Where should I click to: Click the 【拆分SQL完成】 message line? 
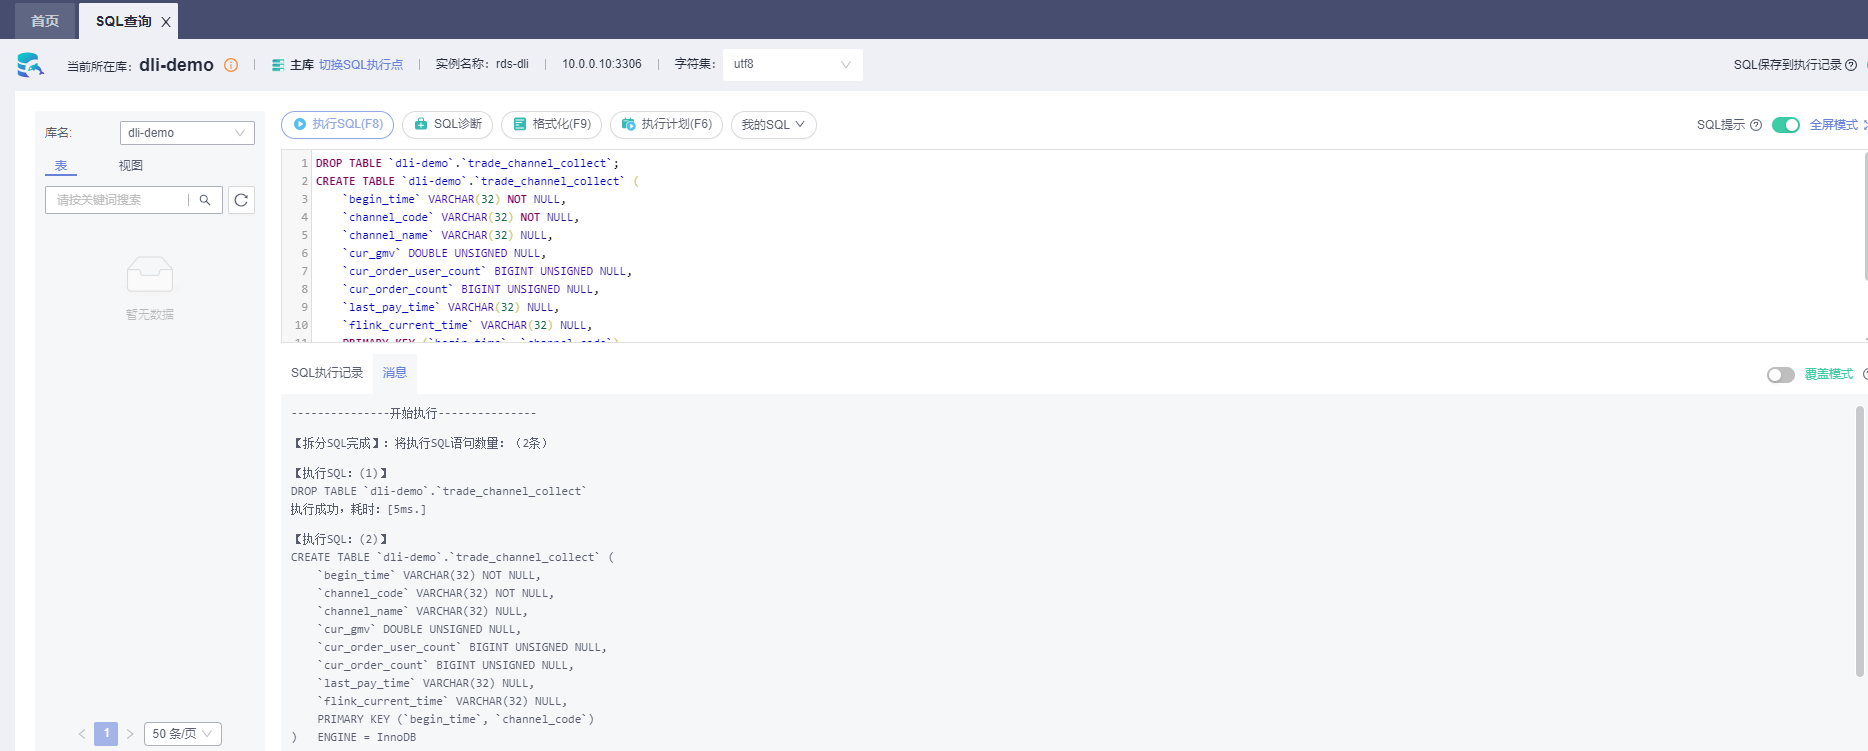click(x=420, y=444)
